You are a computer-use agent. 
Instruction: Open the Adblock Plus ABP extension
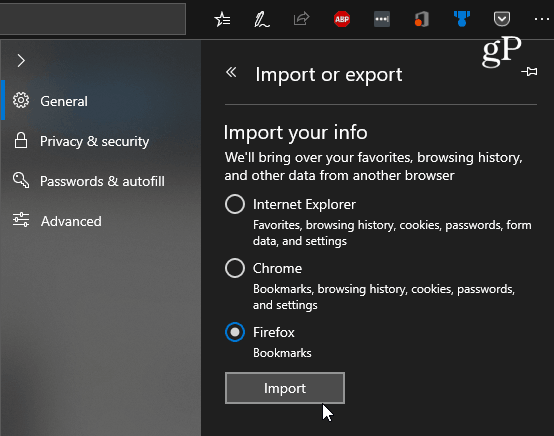[x=342, y=19]
